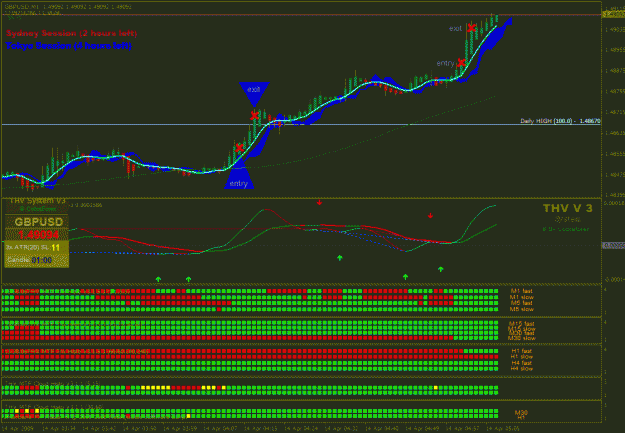Select the M15 fast row label

pos(521,324)
